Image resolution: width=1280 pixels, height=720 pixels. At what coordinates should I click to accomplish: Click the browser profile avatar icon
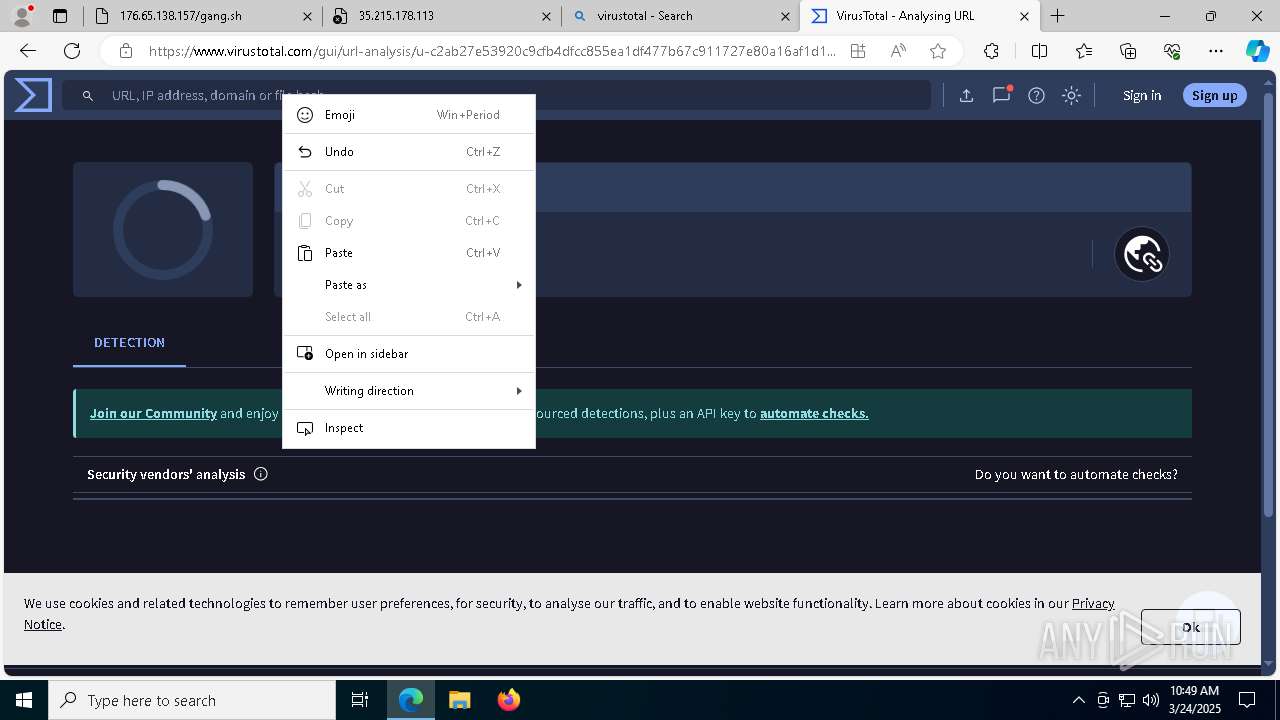22,16
